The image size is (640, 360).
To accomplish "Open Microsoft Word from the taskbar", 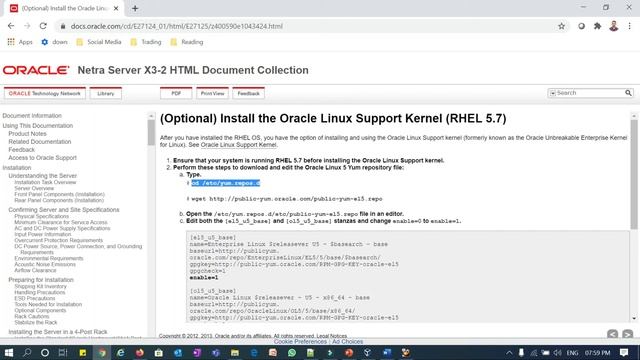I will [387, 352].
